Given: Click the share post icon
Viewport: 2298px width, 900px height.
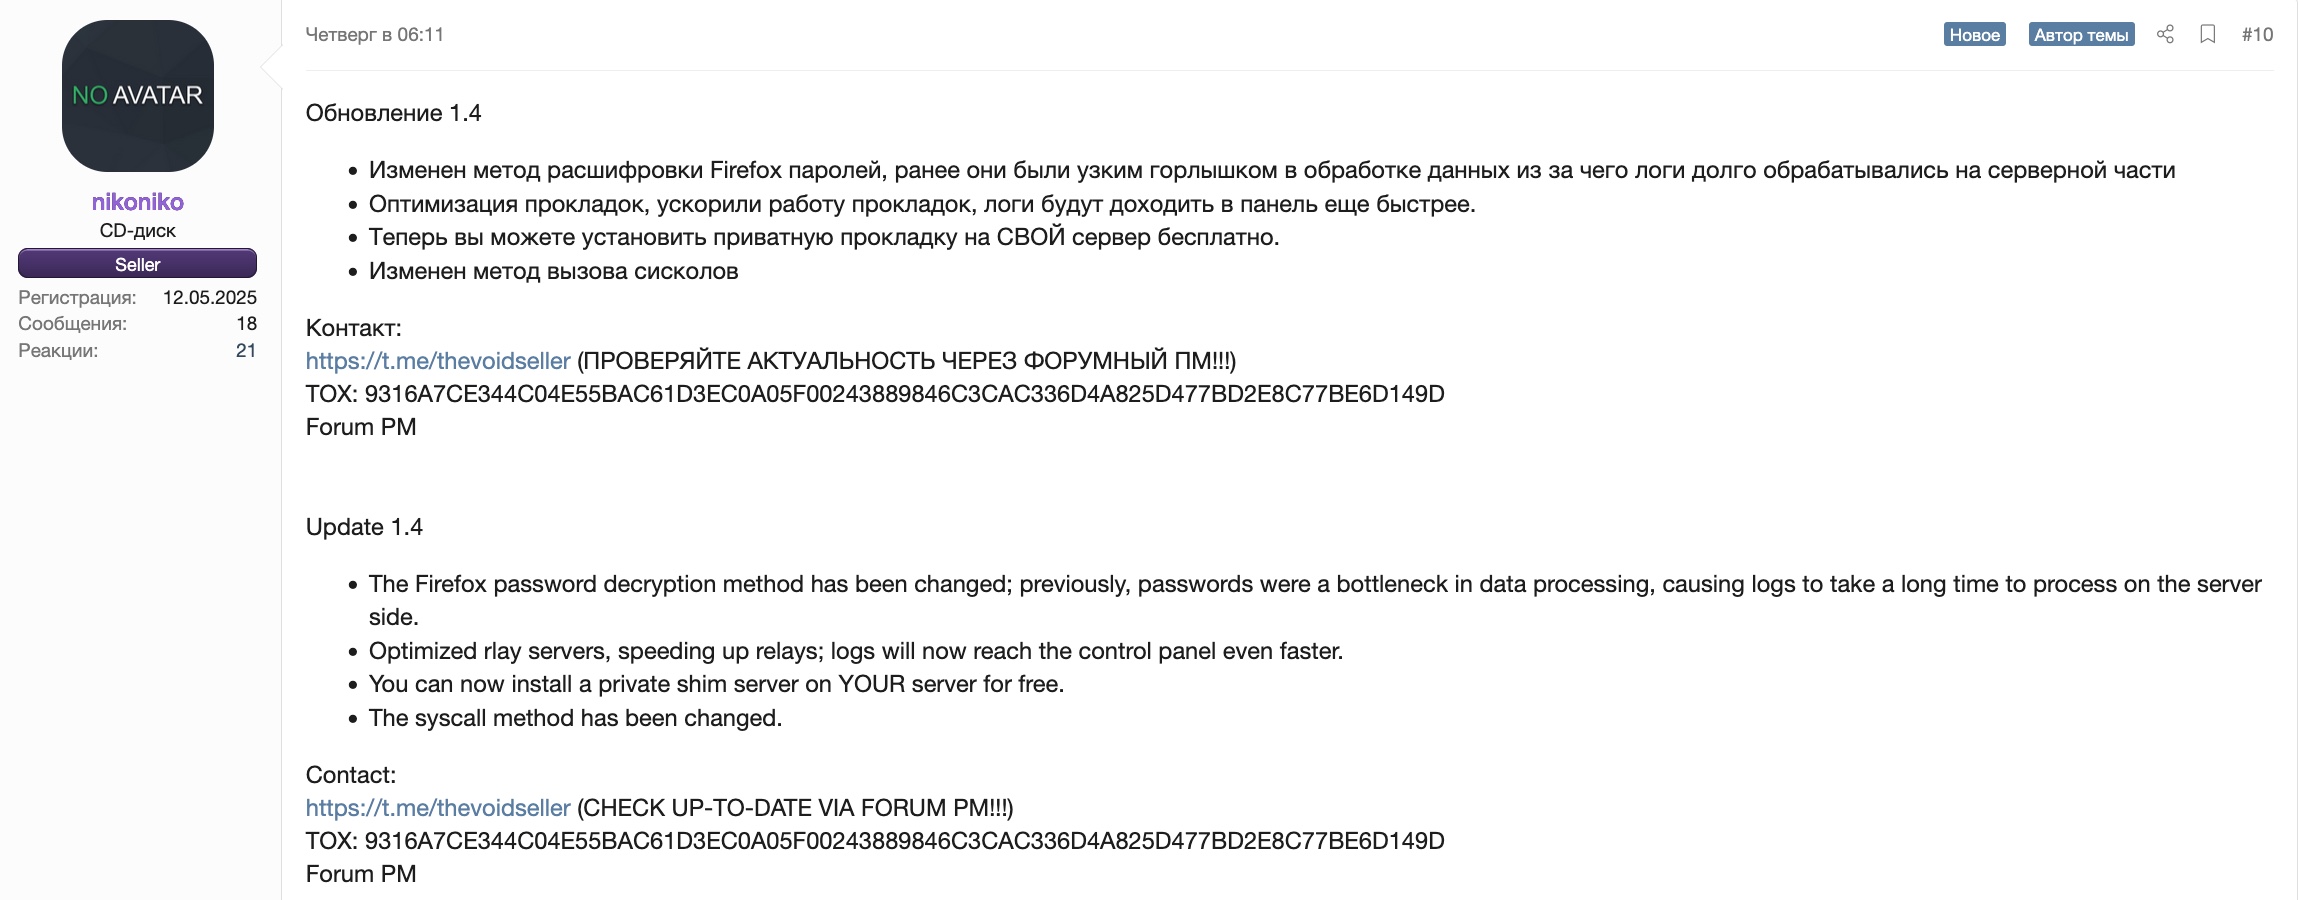Looking at the screenshot, I should pyautogui.click(x=2165, y=34).
